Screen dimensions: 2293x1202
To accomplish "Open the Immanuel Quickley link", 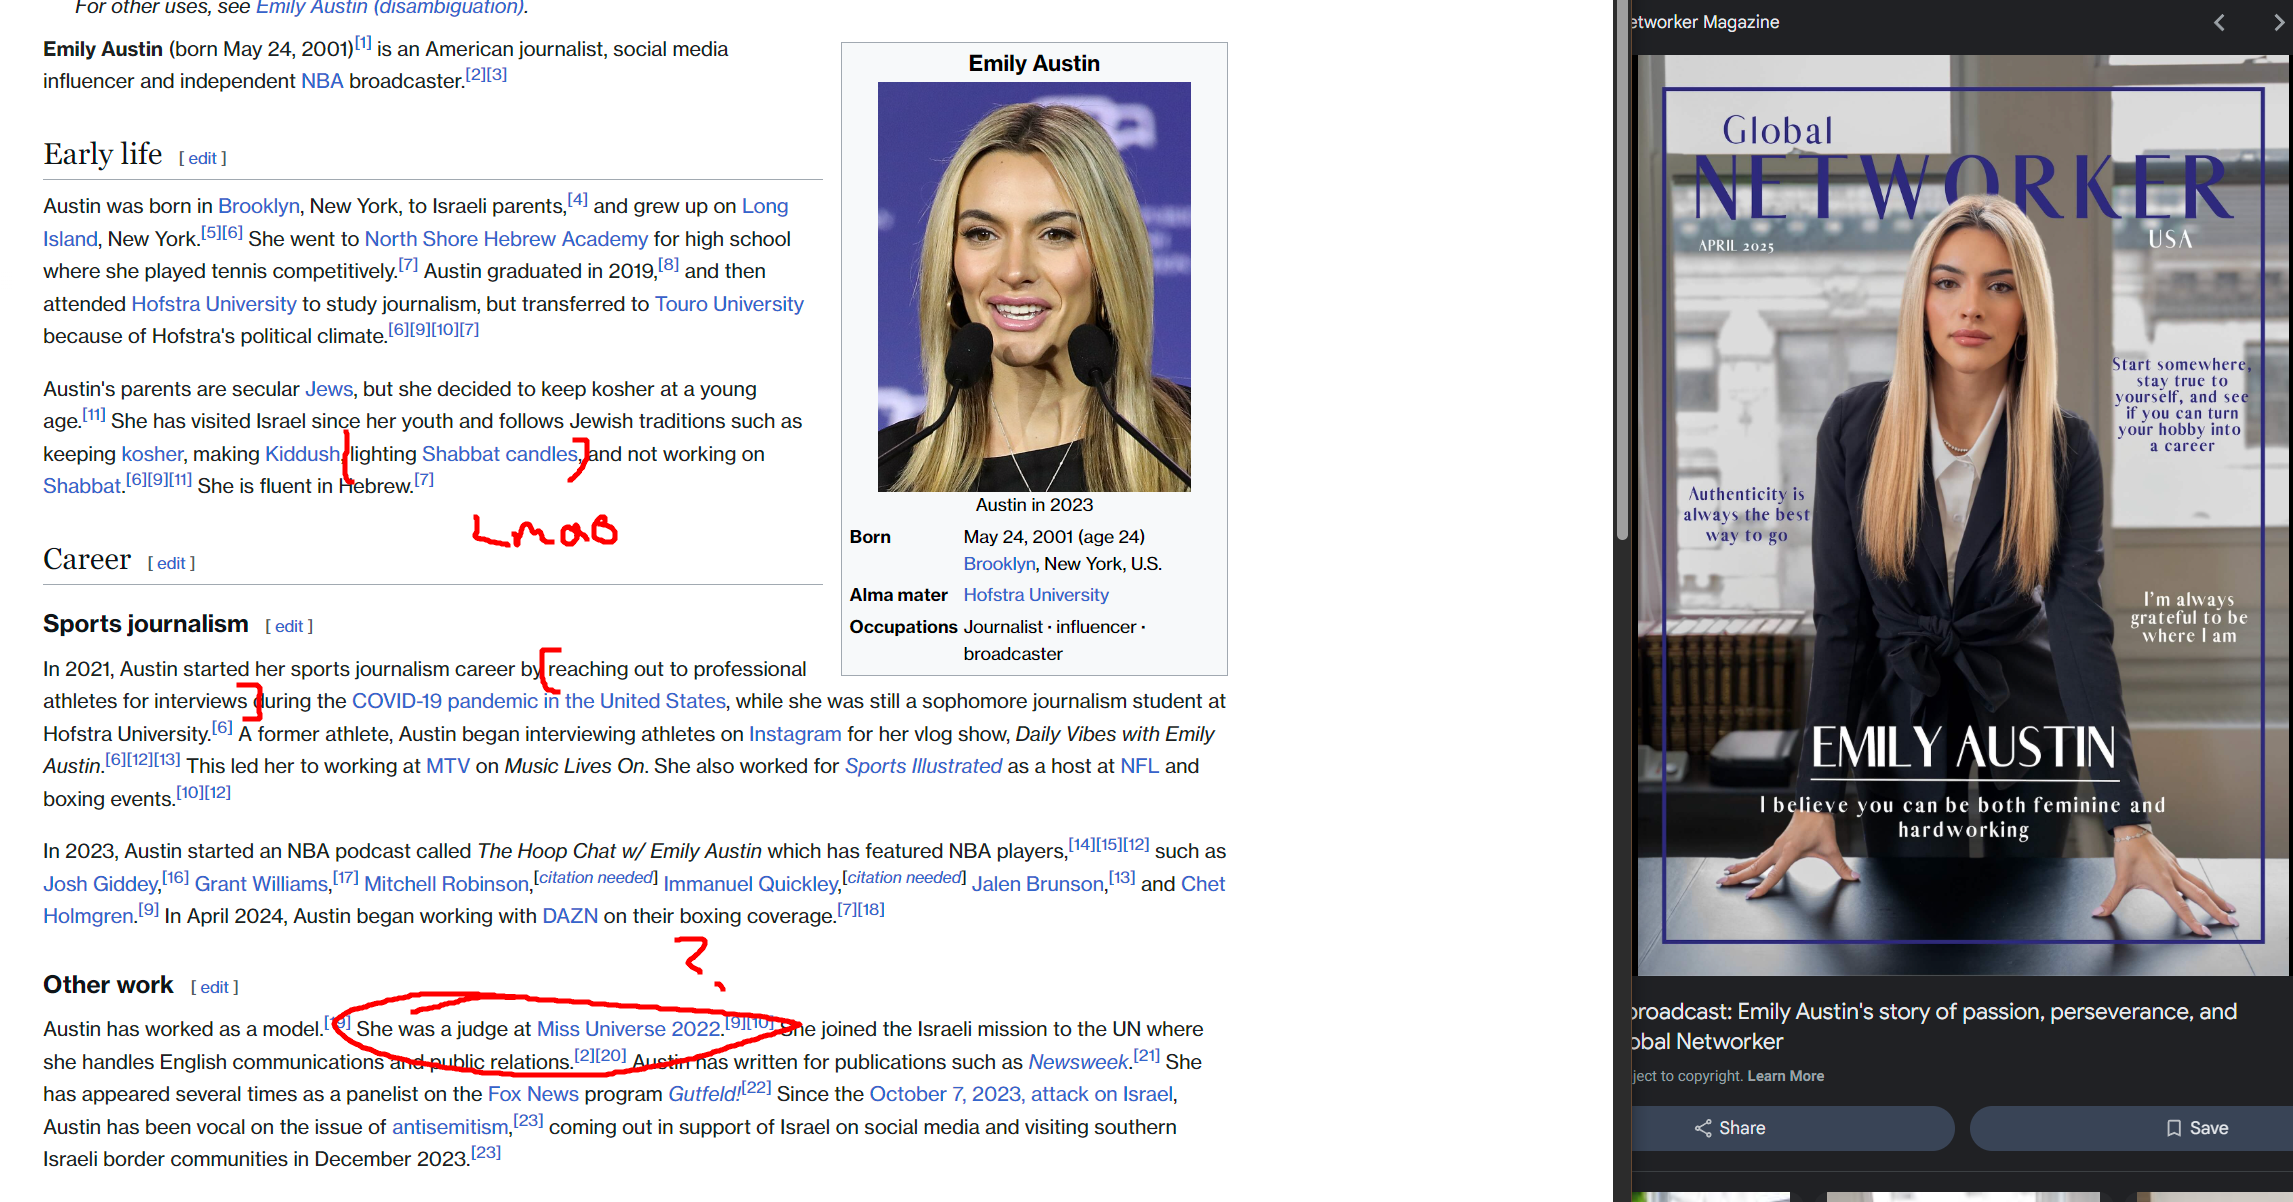I will click(x=751, y=884).
